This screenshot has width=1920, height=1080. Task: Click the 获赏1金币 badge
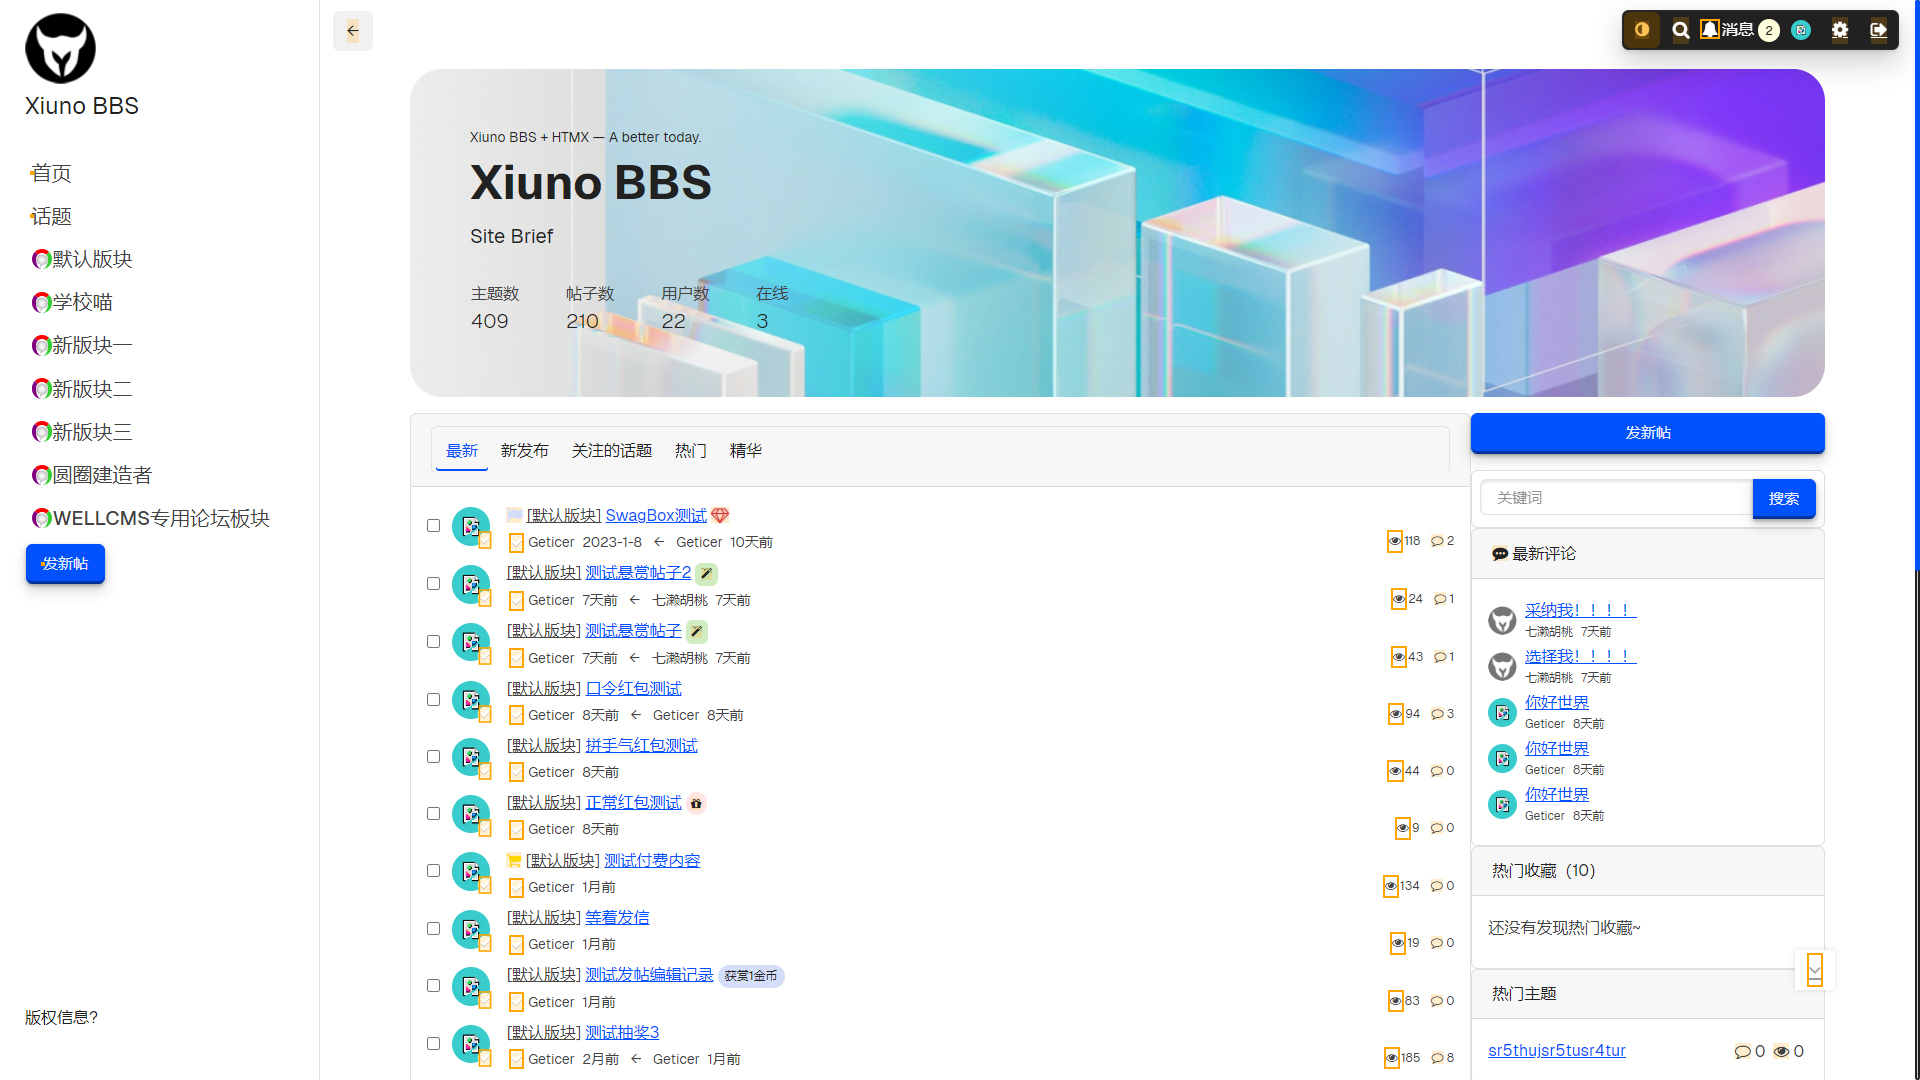pos(751,976)
